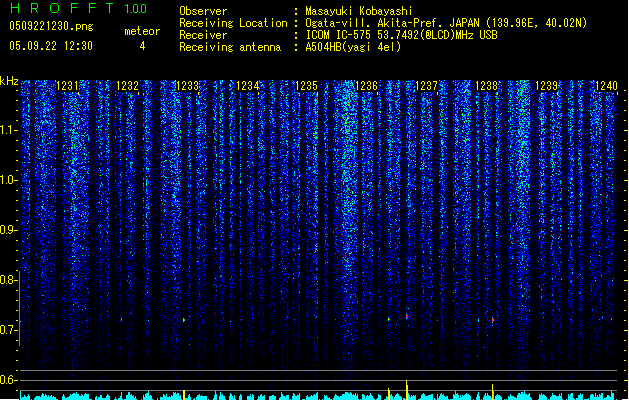Screen dimensions: 629x400
Task: Click the 0.7 kHz axis tick label
Action: (x=8, y=330)
